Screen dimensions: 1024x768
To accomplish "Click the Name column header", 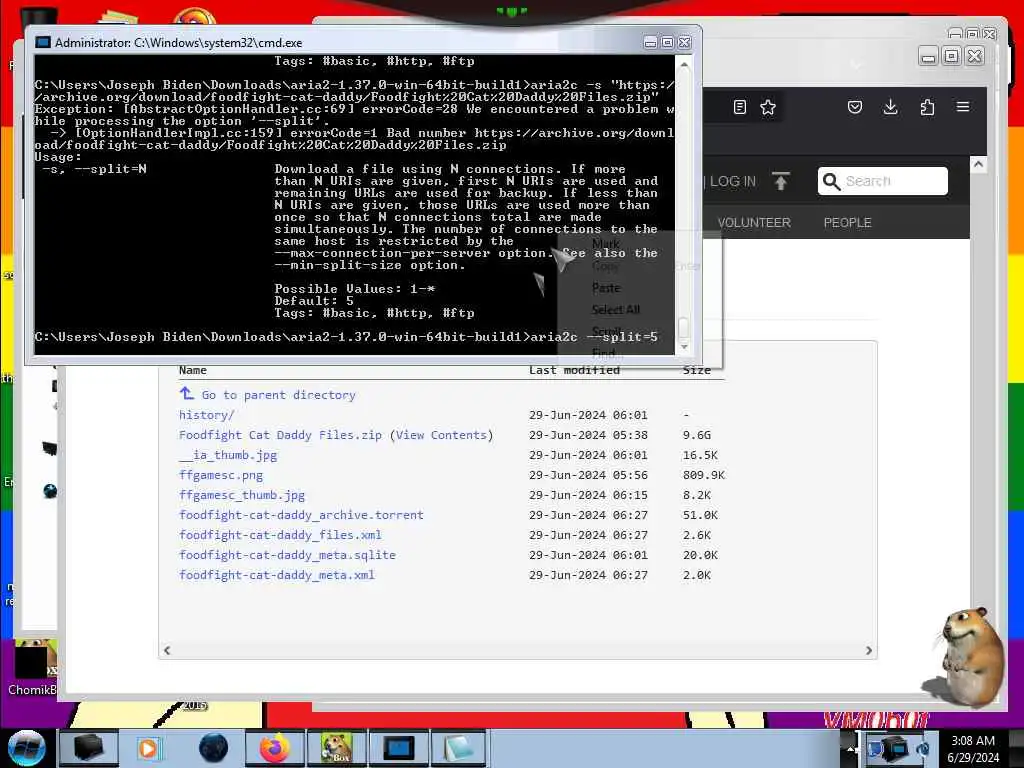I will coord(193,370).
